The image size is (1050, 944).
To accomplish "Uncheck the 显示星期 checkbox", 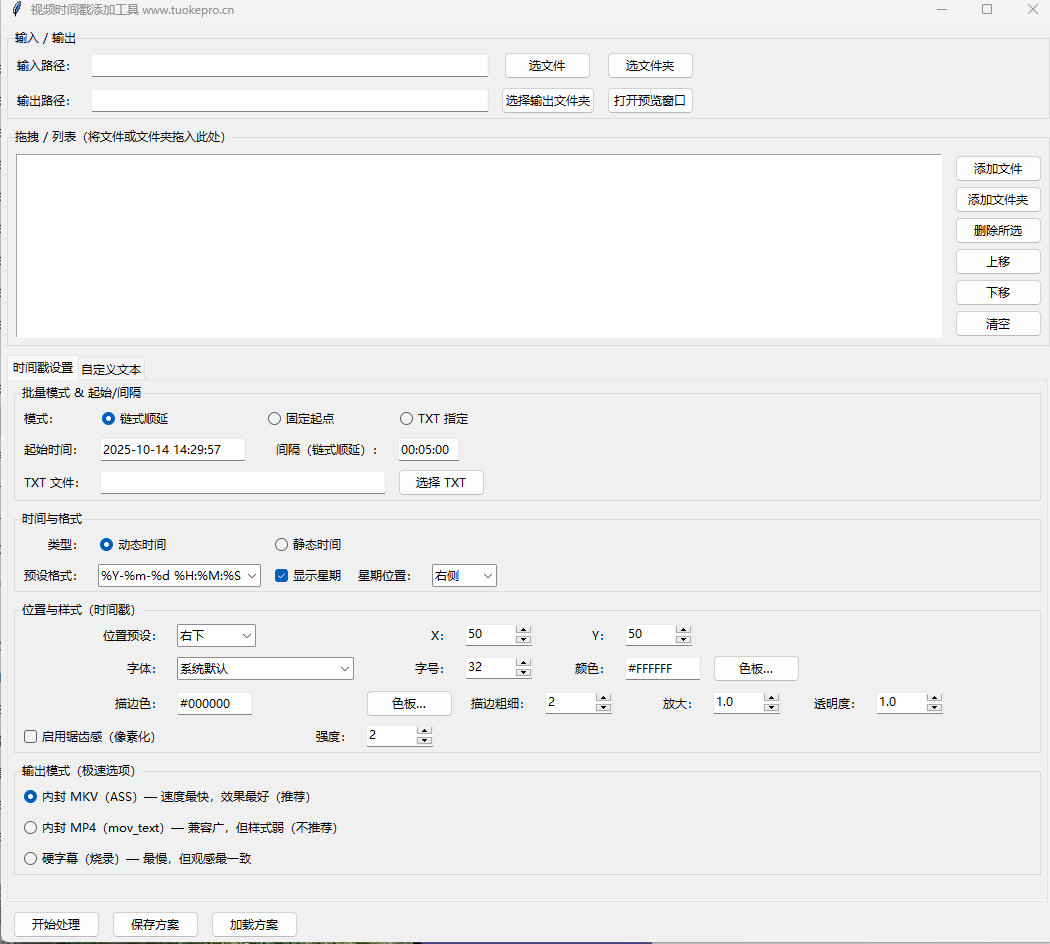I will click(x=282, y=575).
